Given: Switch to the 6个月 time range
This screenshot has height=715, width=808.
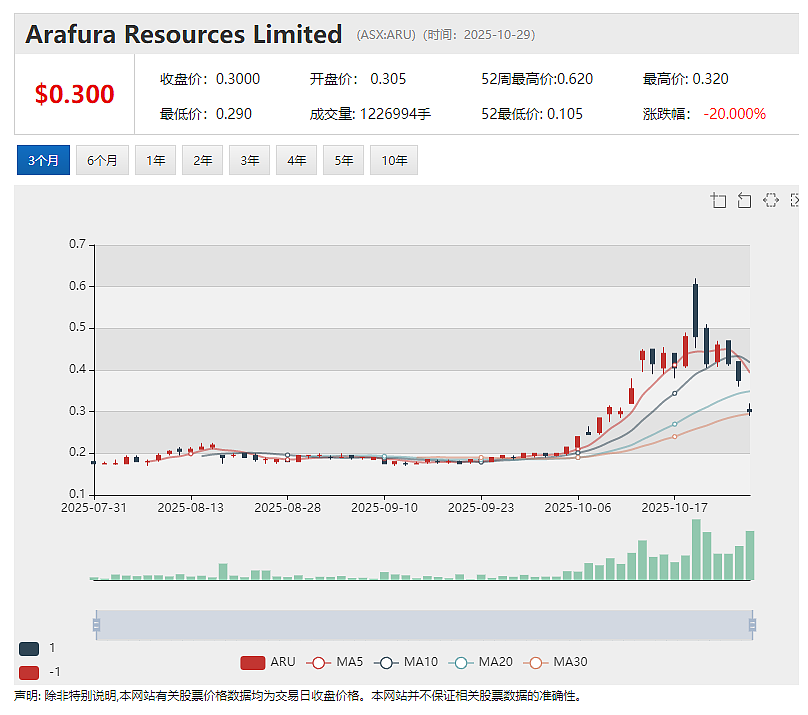Looking at the screenshot, I should click(102, 160).
